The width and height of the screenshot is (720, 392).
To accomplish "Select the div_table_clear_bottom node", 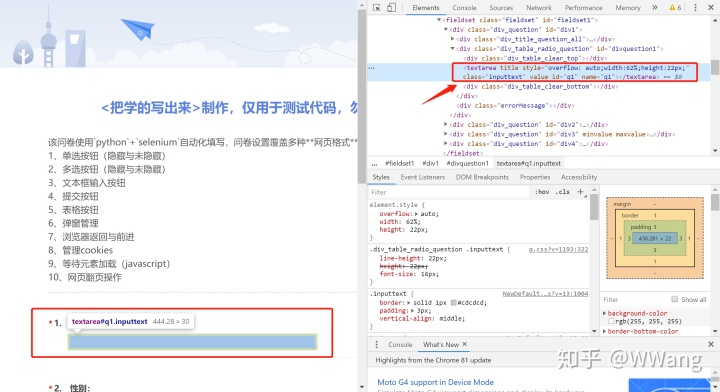I will click(x=540, y=86).
